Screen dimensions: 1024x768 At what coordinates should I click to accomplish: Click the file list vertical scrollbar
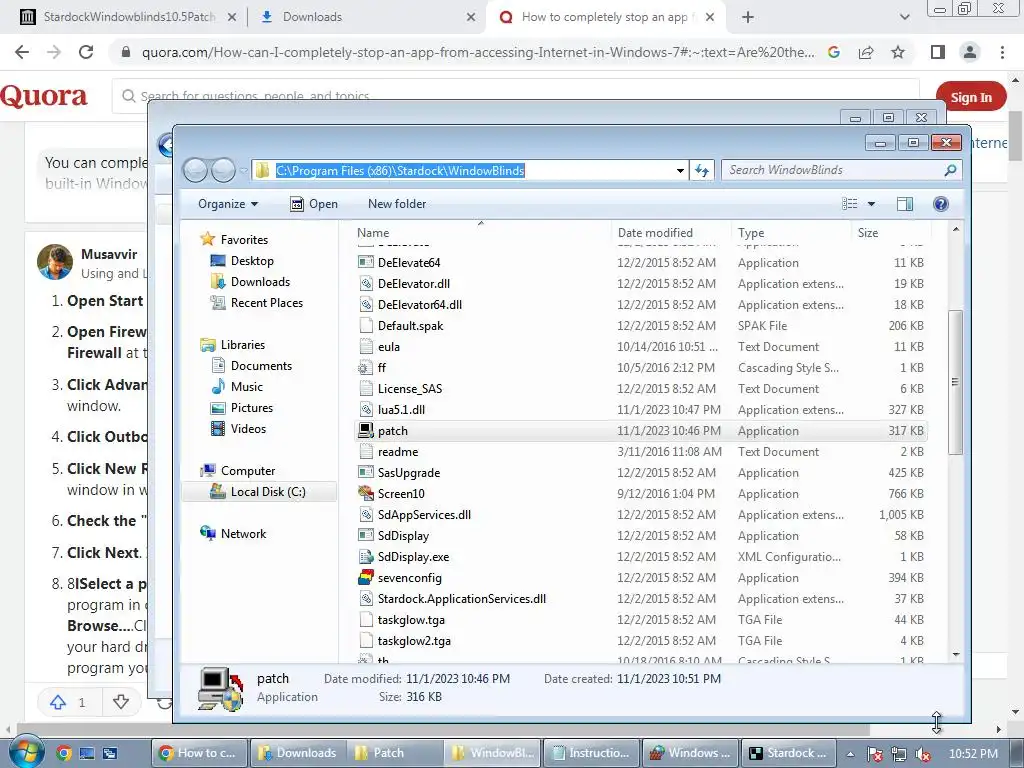point(955,383)
